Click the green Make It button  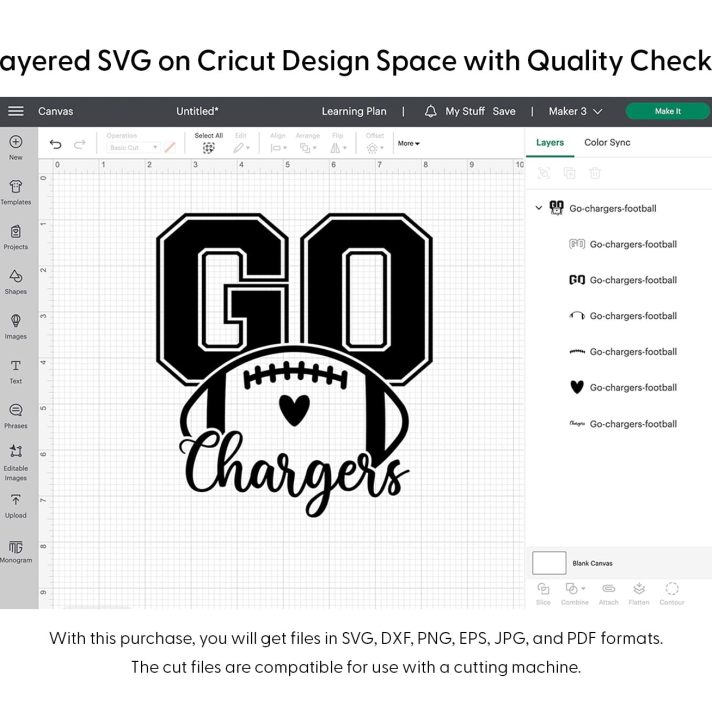click(x=668, y=111)
